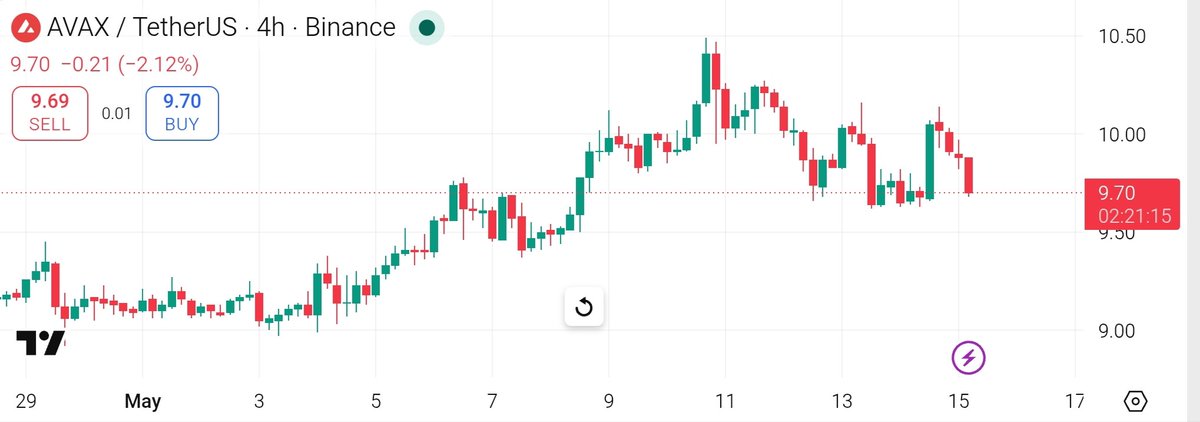1200x422 pixels.
Task: Click the -0.21 (-2.12%) change text
Action: (x=129, y=65)
